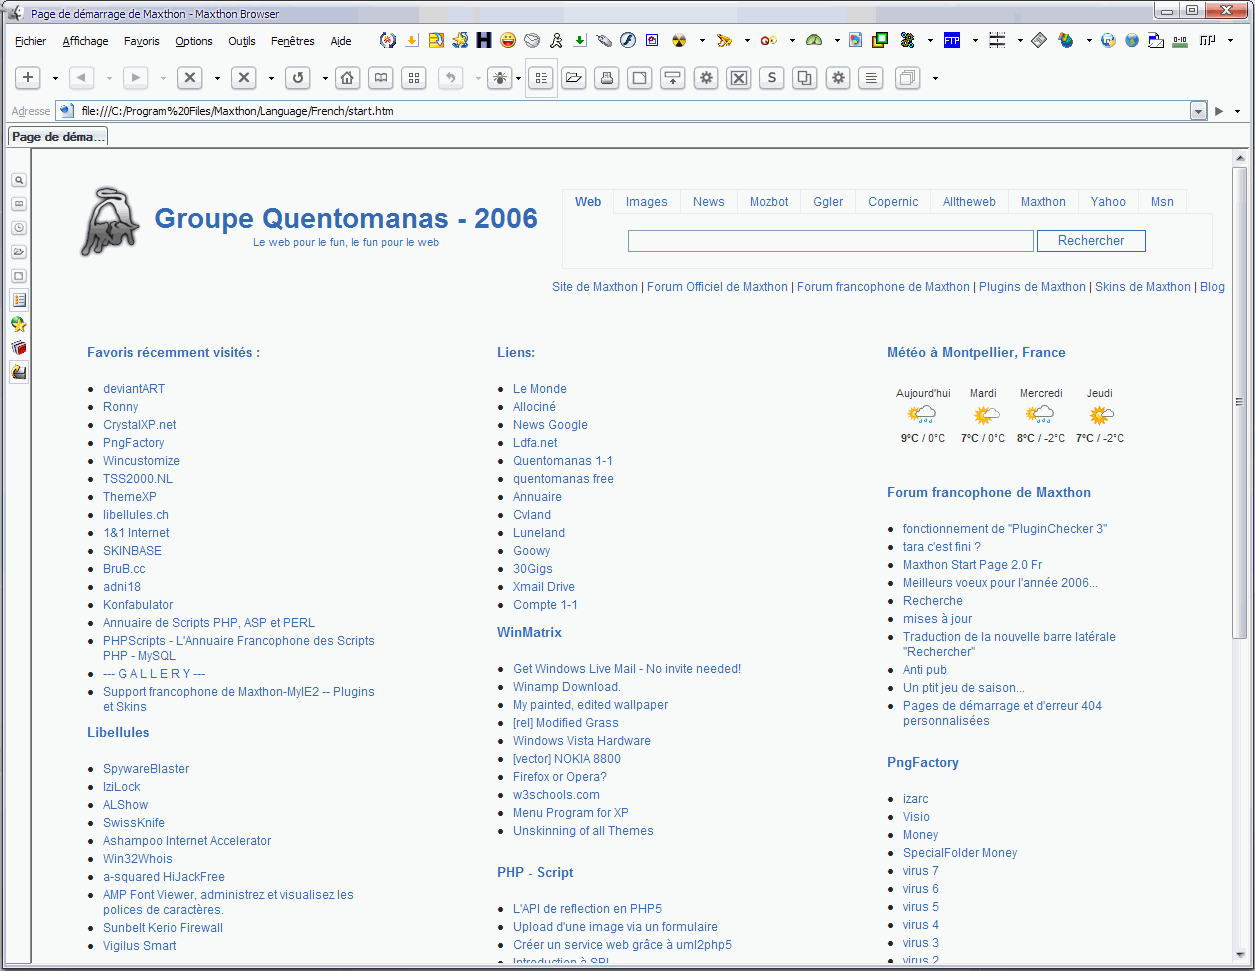Open the dropdown after the radioactive icon
This screenshot has height=971, width=1255.
click(701, 41)
